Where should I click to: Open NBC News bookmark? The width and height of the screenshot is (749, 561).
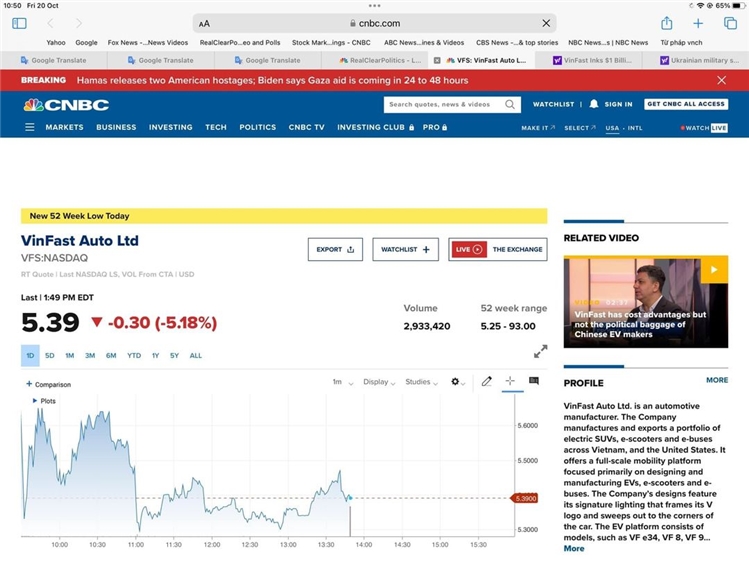point(608,43)
